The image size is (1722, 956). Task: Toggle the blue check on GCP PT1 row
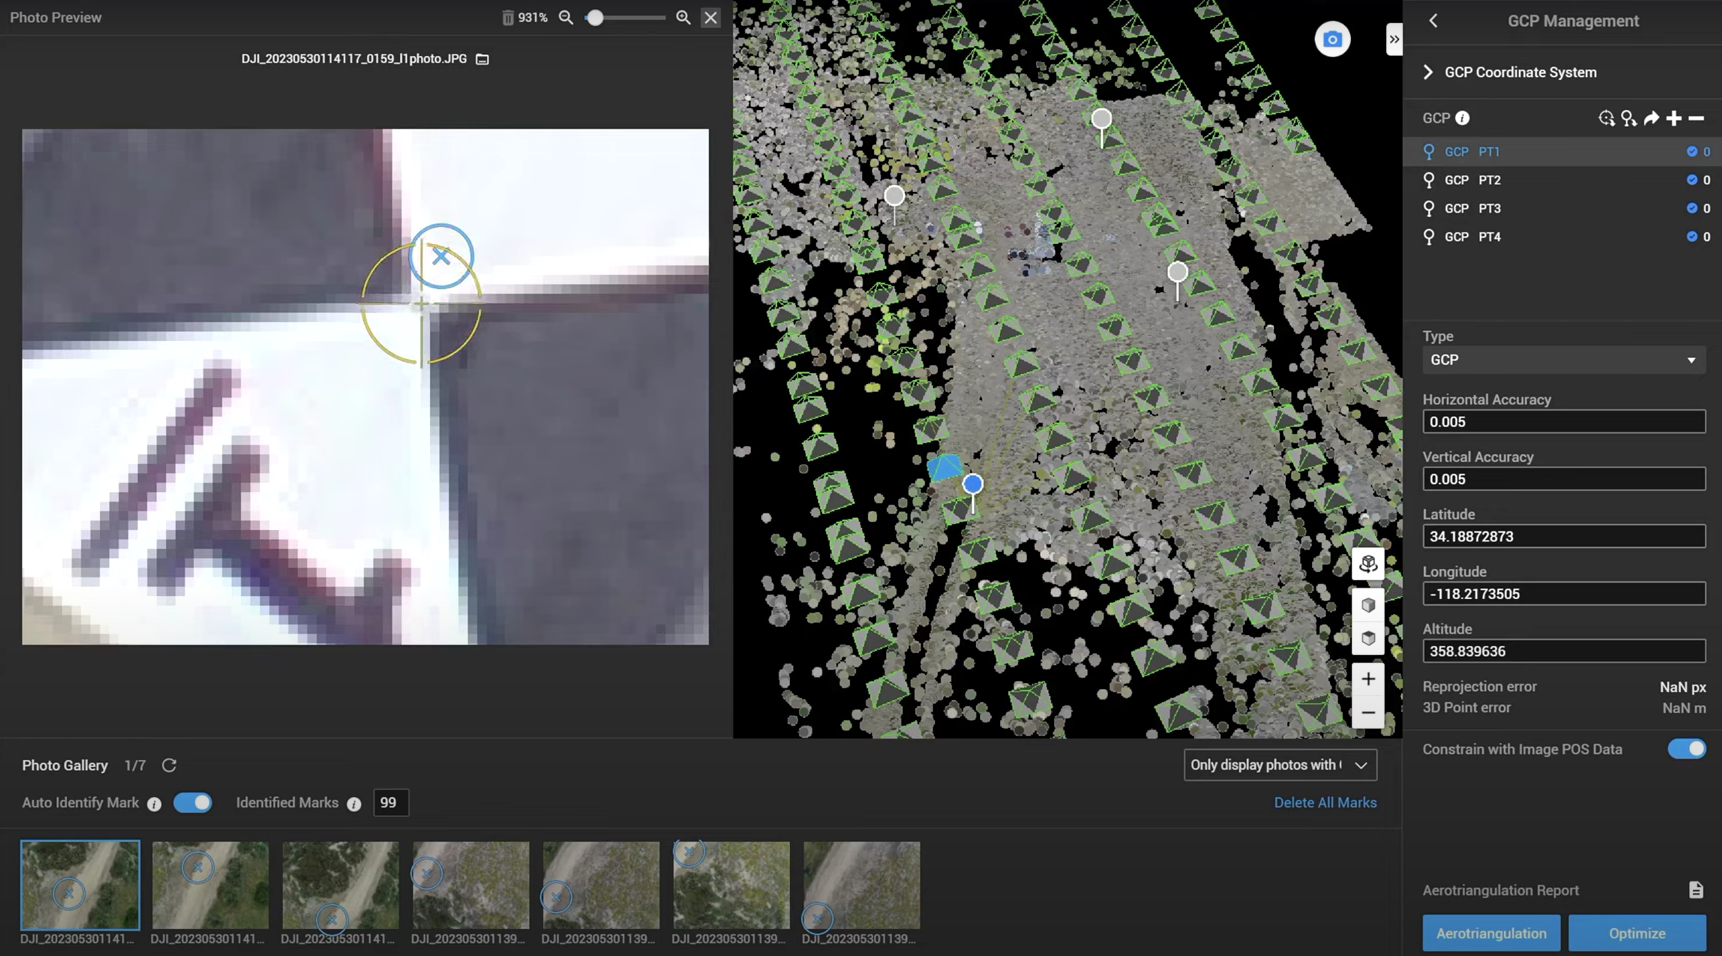tap(1692, 152)
